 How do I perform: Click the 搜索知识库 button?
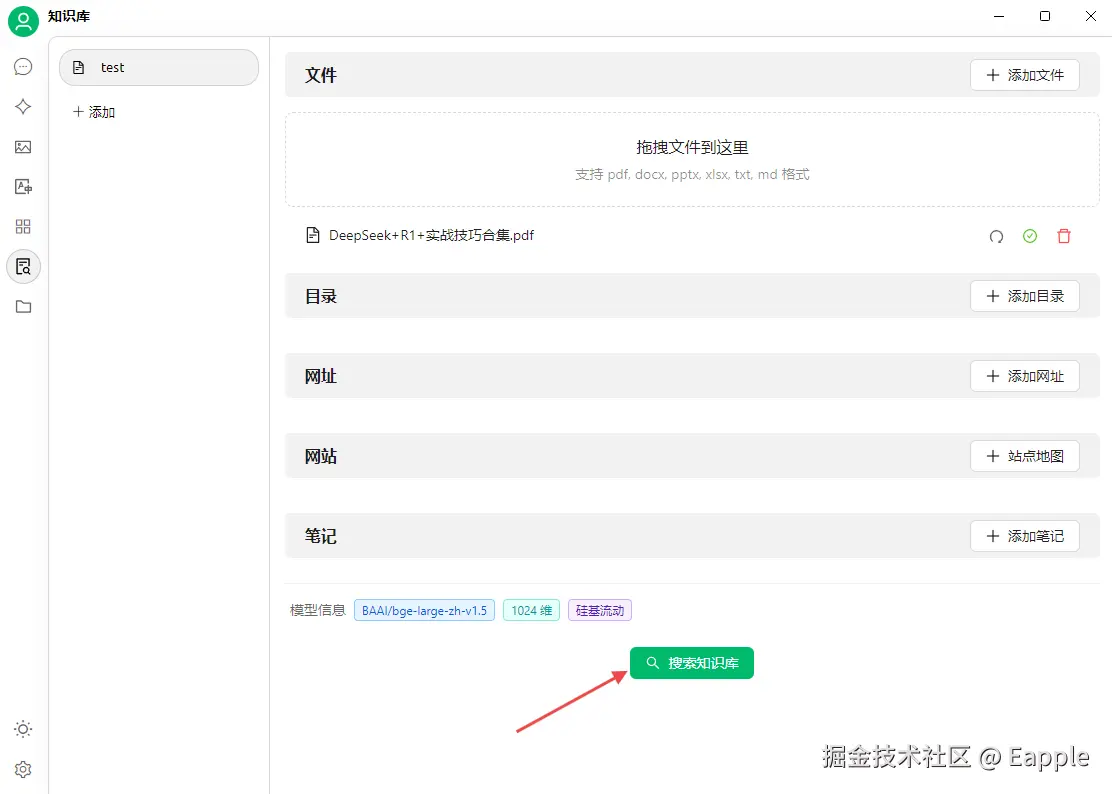tap(691, 663)
